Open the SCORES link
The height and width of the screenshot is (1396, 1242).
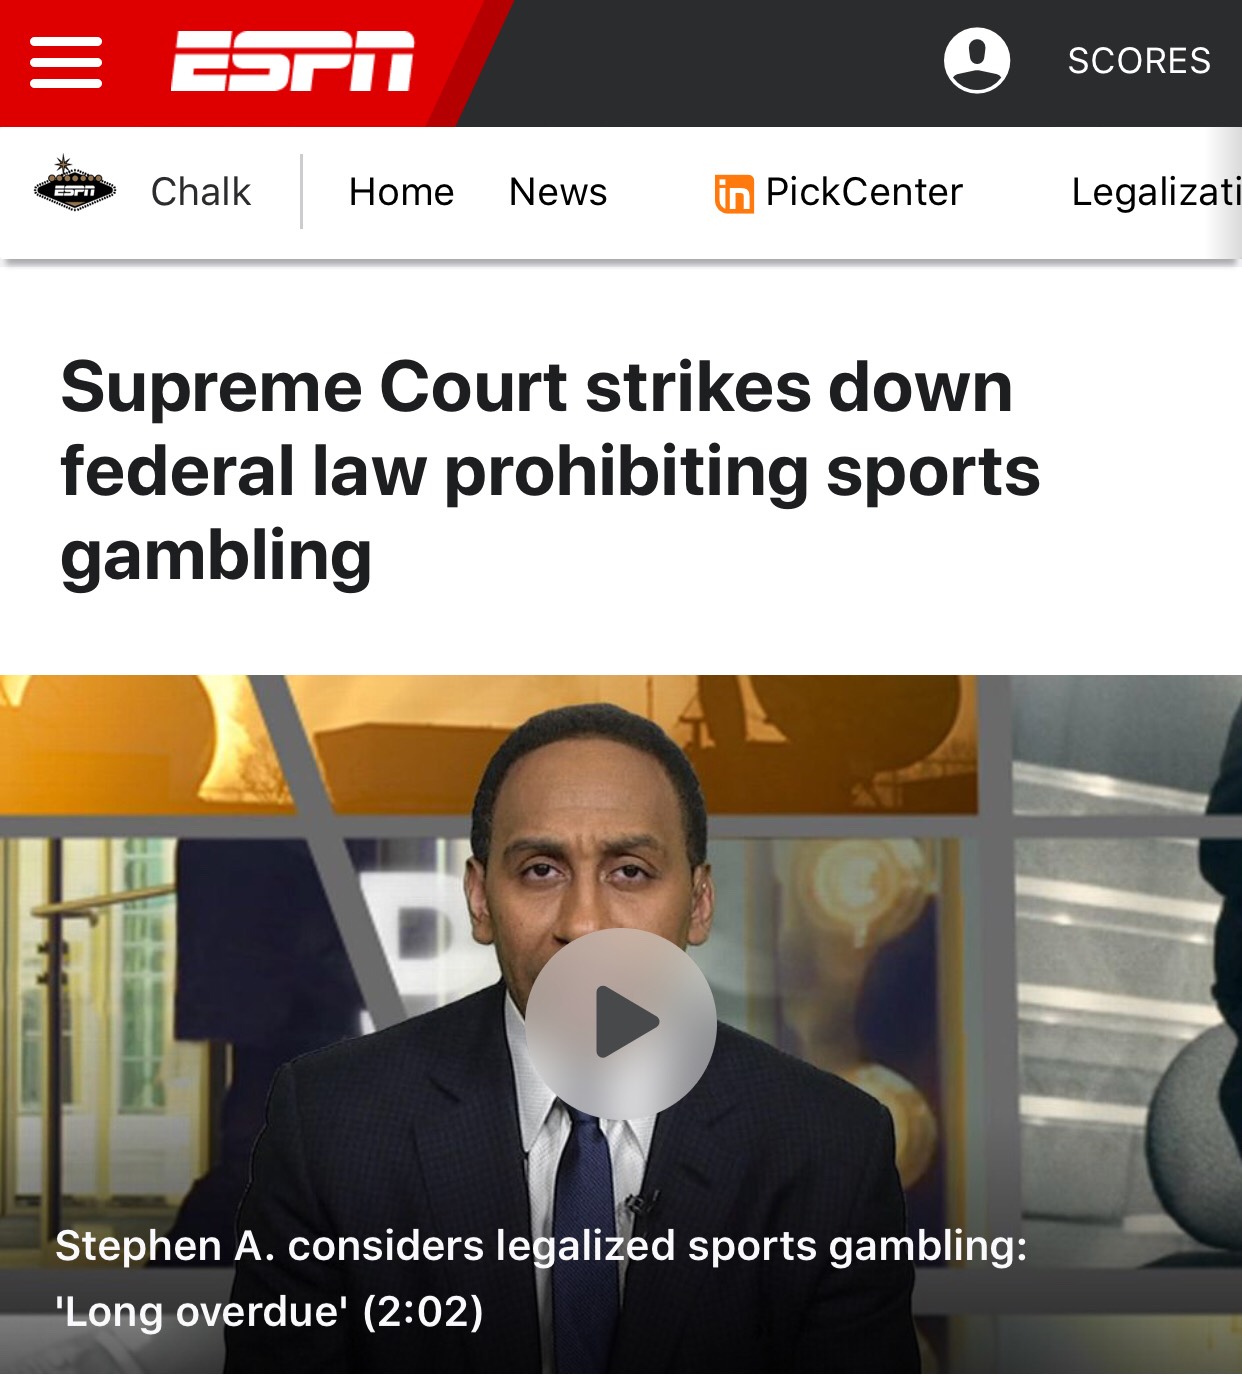1139,61
